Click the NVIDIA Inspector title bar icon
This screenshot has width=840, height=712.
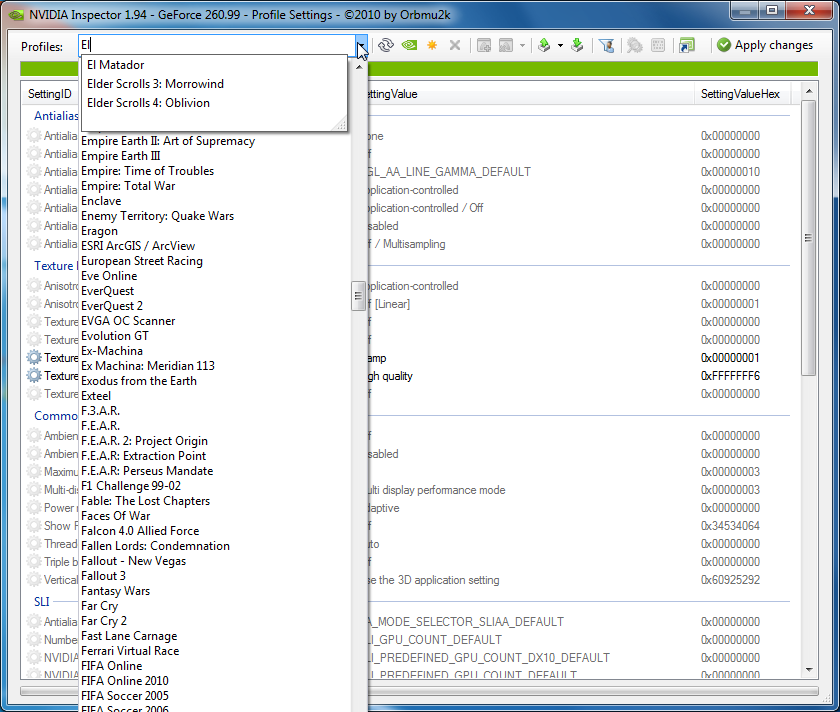[x=16, y=14]
